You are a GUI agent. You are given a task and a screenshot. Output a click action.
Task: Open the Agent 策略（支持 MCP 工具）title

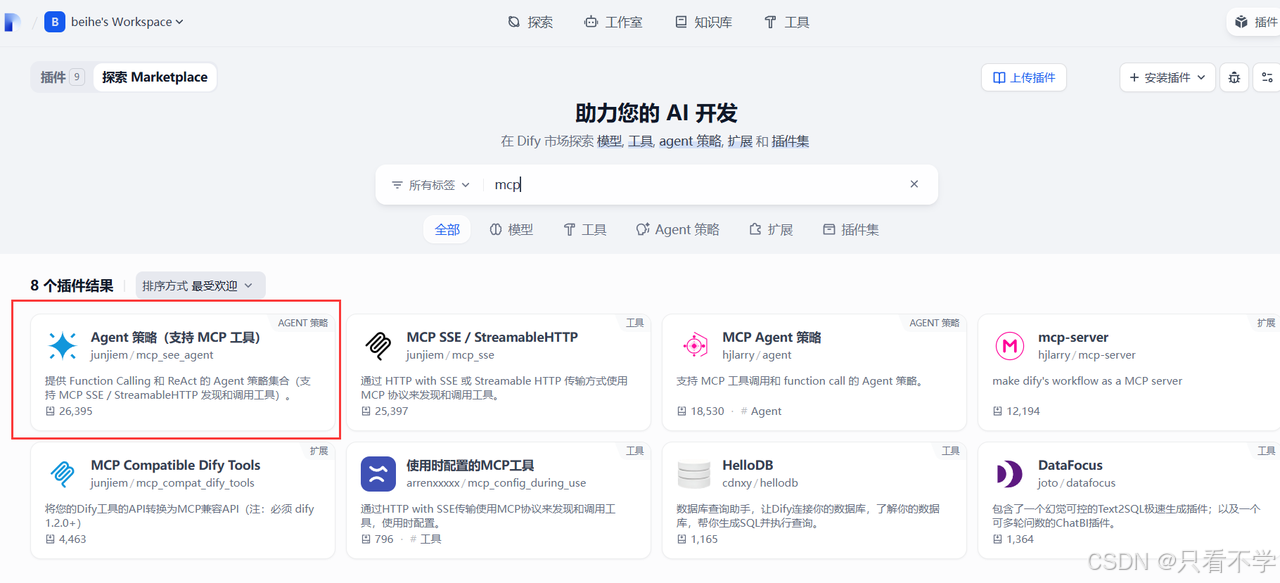click(176, 337)
